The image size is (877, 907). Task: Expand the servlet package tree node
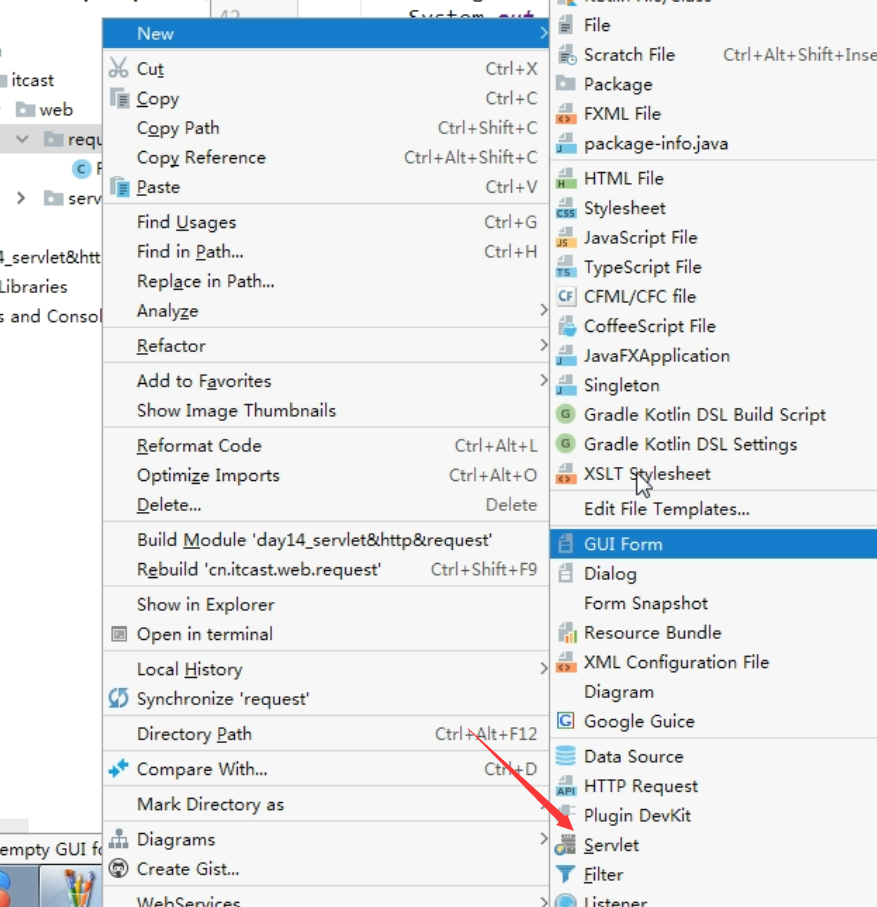[21, 198]
